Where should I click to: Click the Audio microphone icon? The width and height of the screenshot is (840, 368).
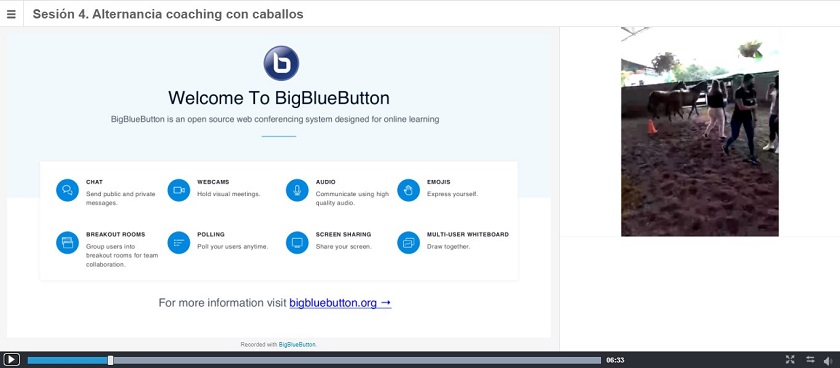297,190
